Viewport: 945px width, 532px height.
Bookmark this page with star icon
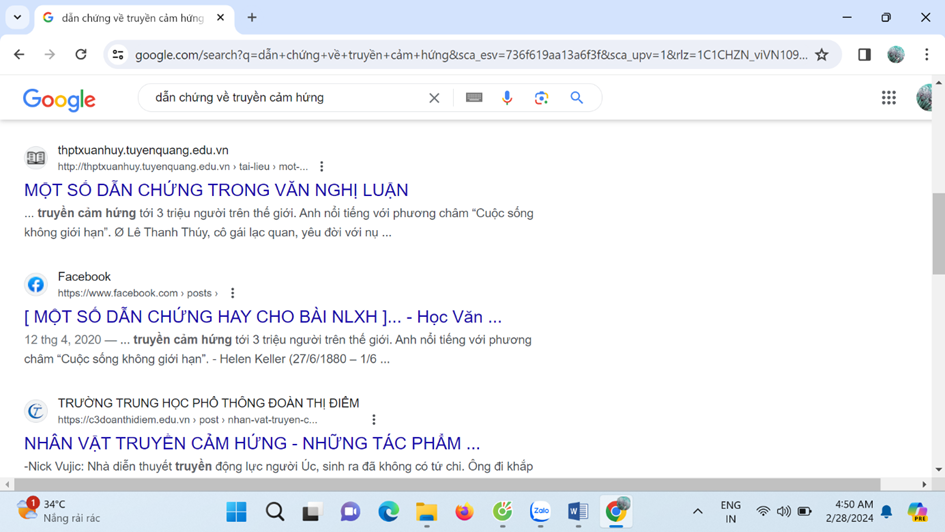click(x=821, y=55)
